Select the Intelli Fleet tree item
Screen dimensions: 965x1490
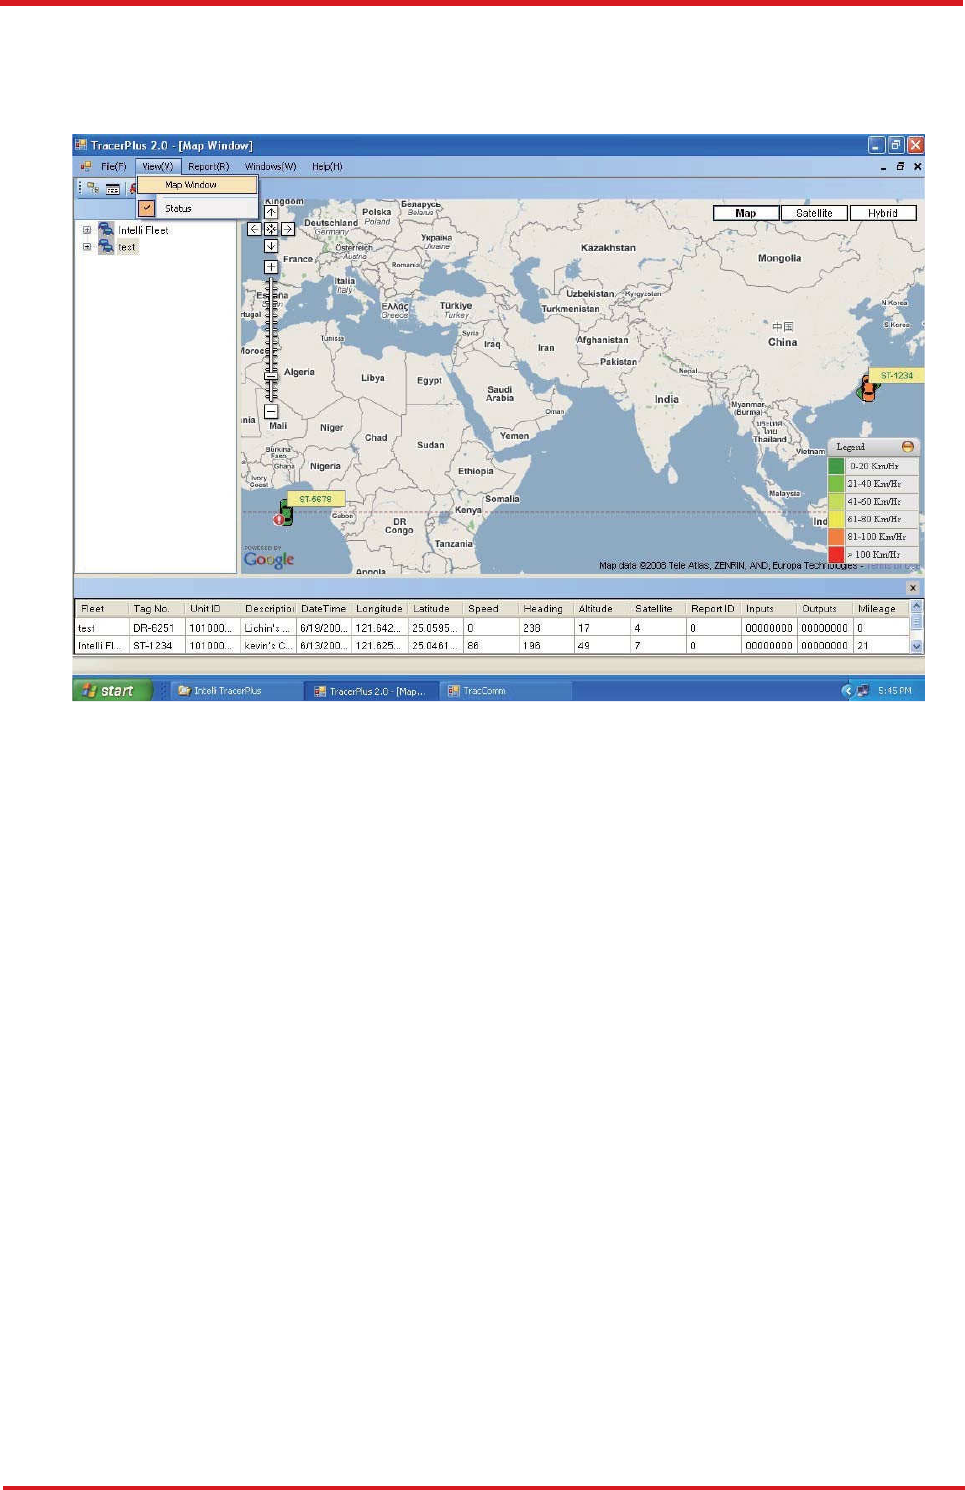143,230
